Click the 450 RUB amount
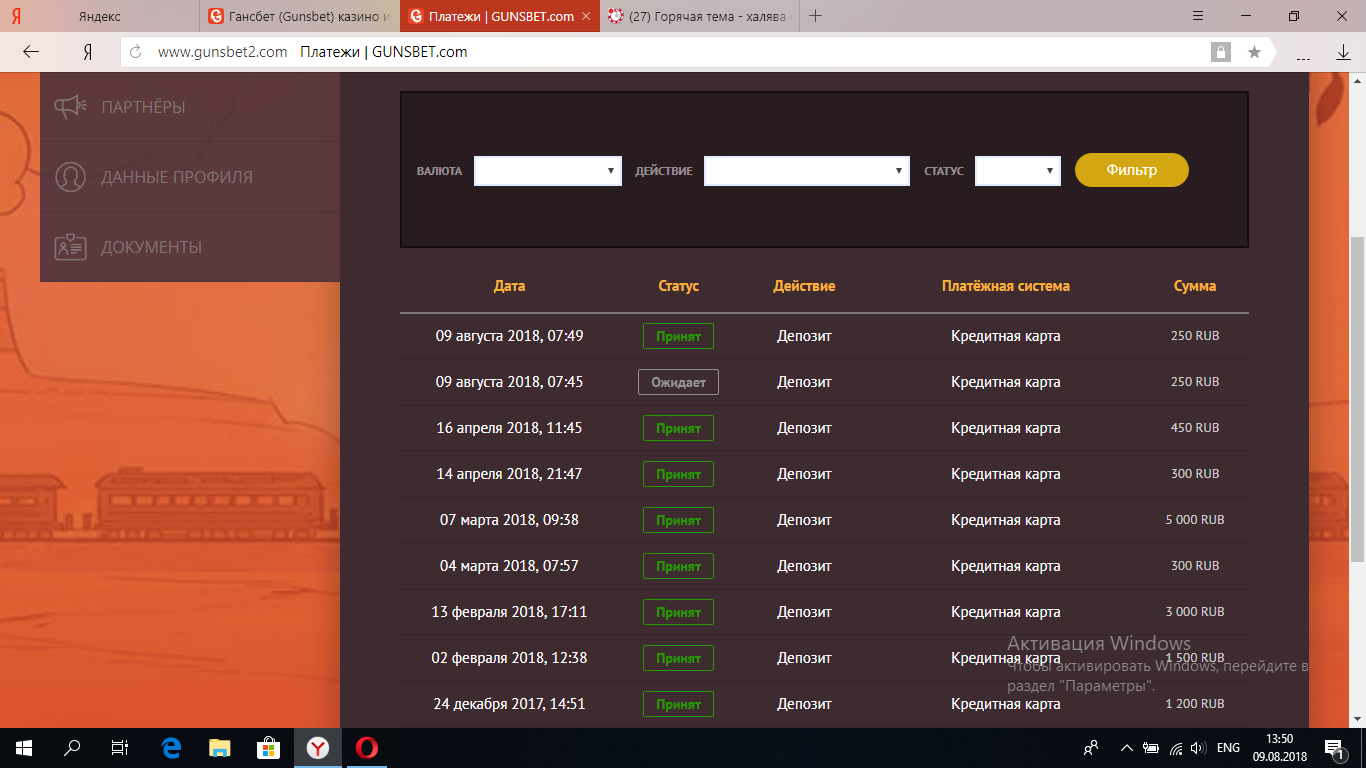 (x=1195, y=428)
